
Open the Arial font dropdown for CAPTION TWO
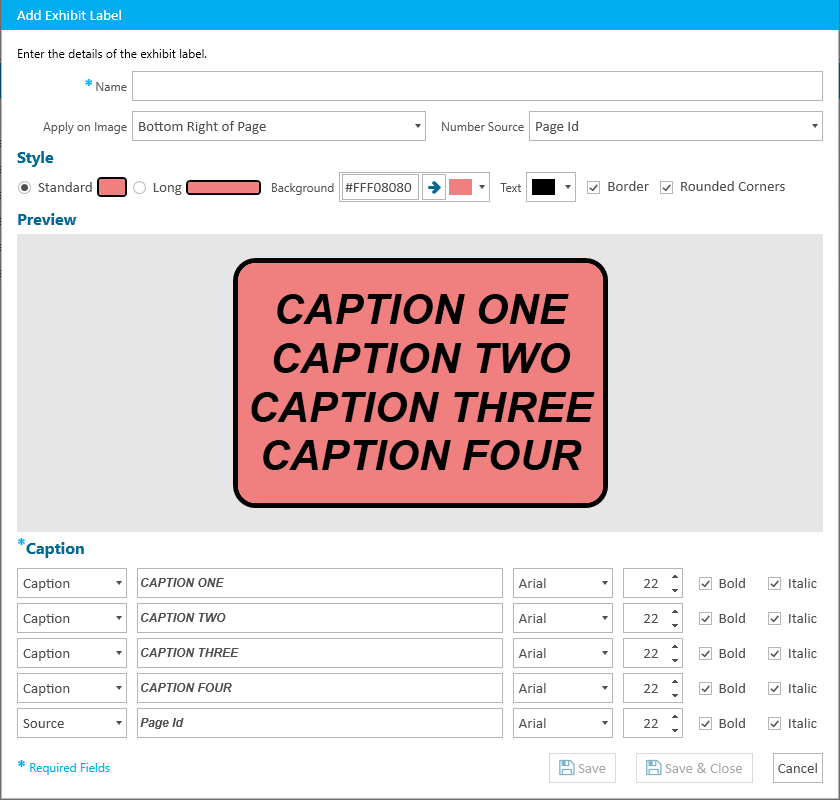point(562,618)
